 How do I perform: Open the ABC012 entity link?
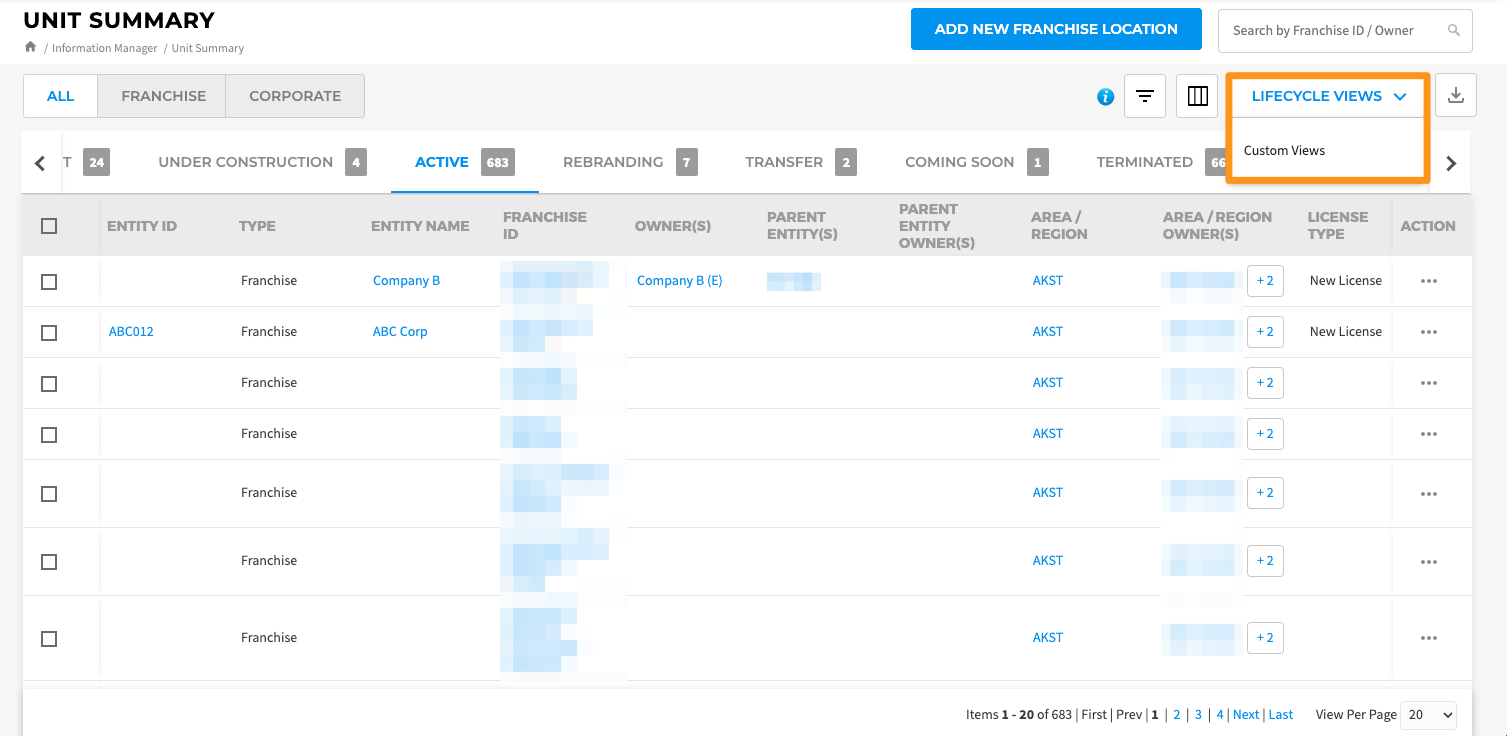click(x=130, y=331)
